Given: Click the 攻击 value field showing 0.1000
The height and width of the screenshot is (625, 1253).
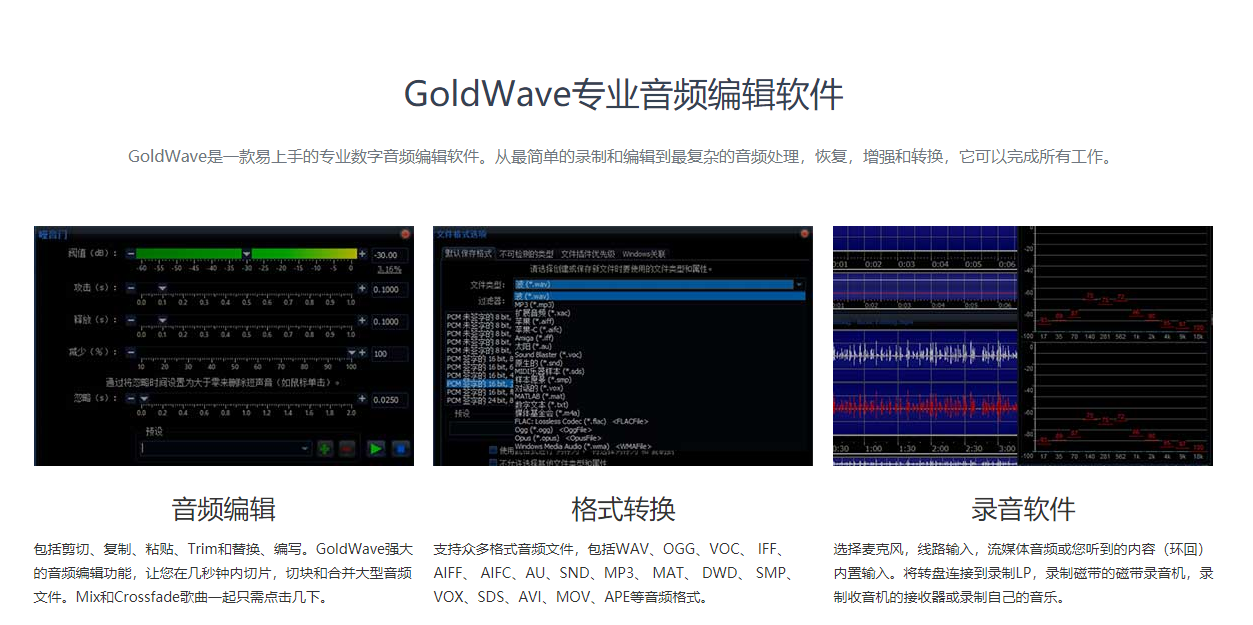Looking at the screenshot, I should coord(389,289).
